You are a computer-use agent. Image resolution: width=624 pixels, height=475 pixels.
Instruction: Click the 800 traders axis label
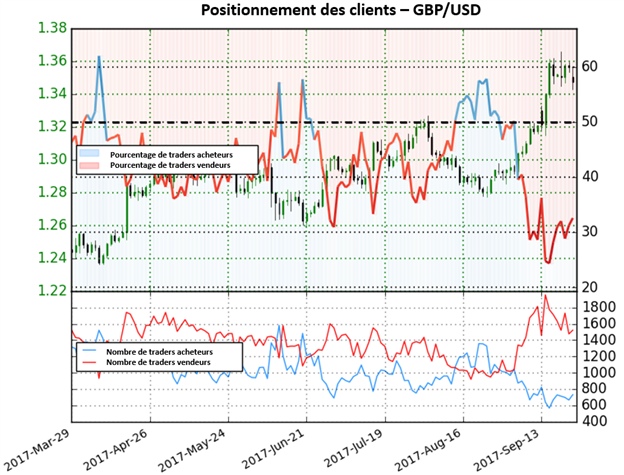coord(594,389)
